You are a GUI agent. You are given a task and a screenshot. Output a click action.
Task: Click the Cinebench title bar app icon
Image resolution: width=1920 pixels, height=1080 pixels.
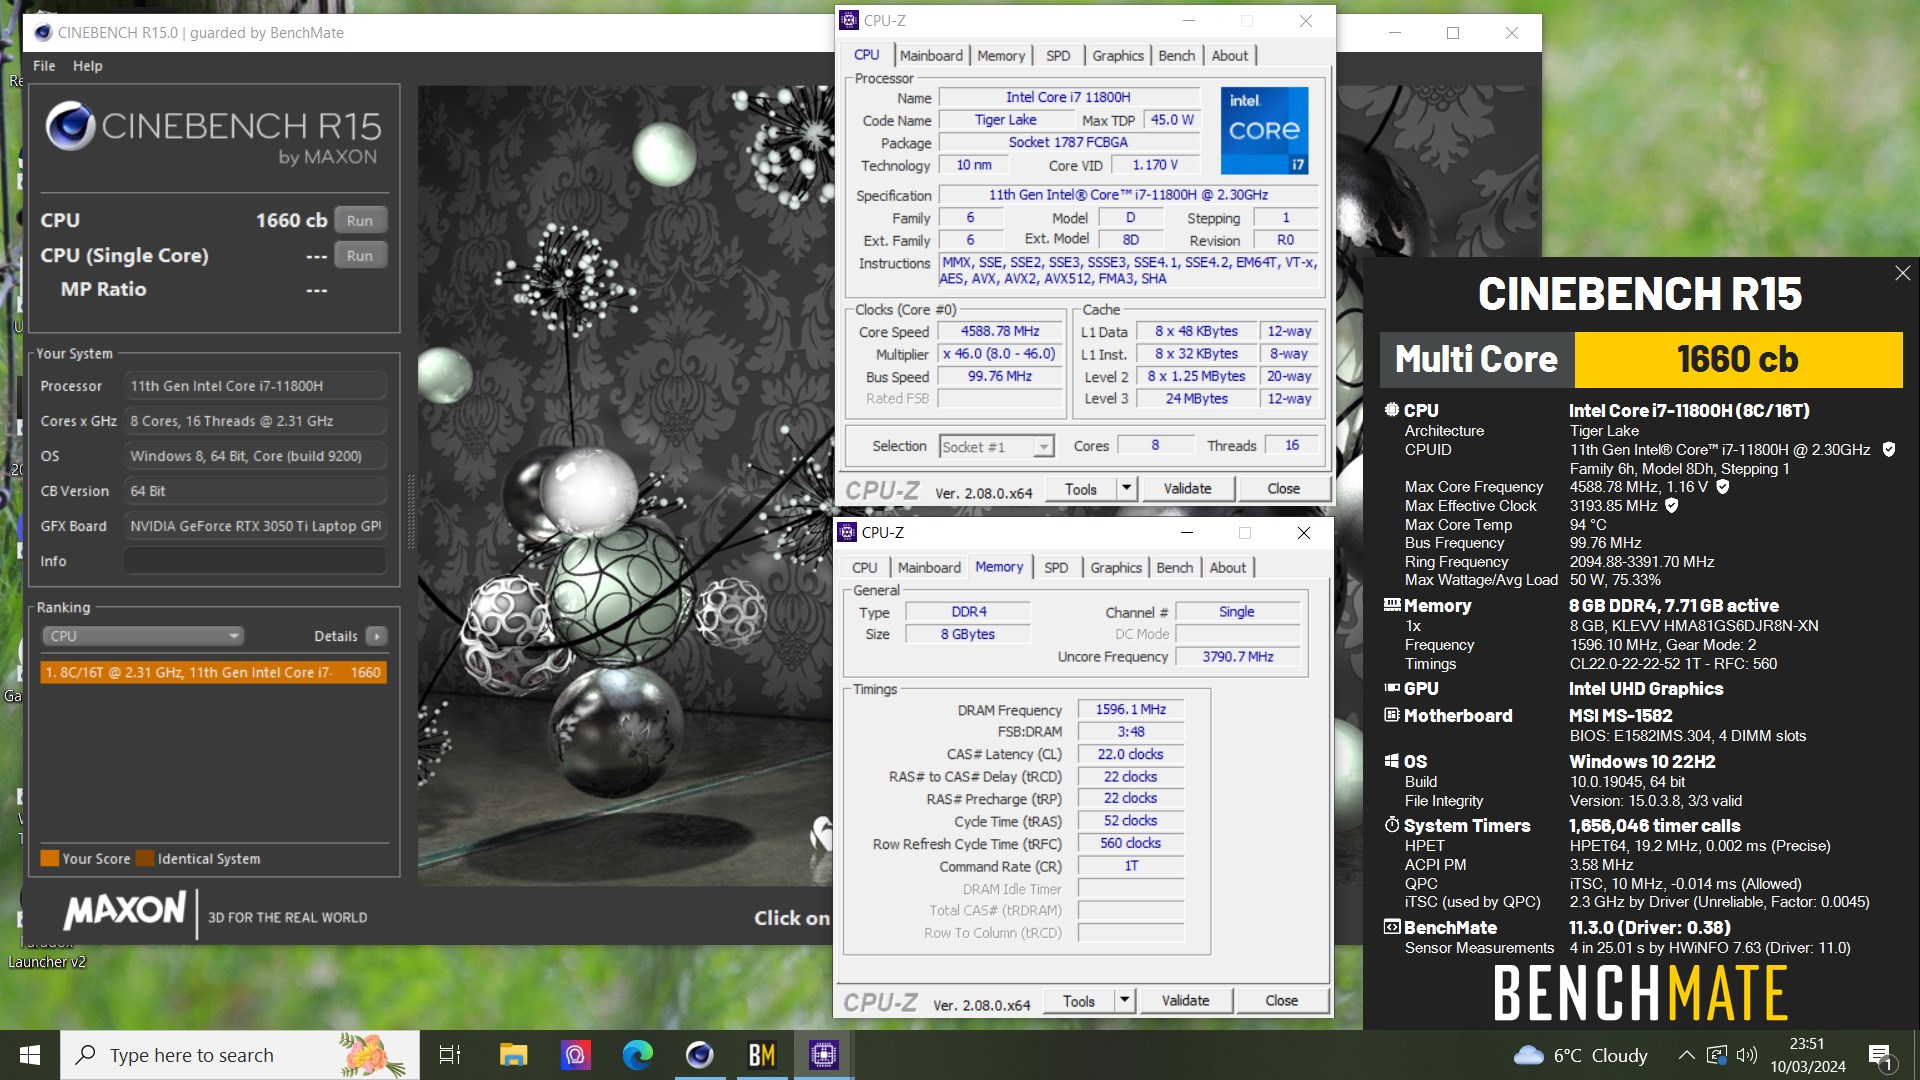click(43, 33)
